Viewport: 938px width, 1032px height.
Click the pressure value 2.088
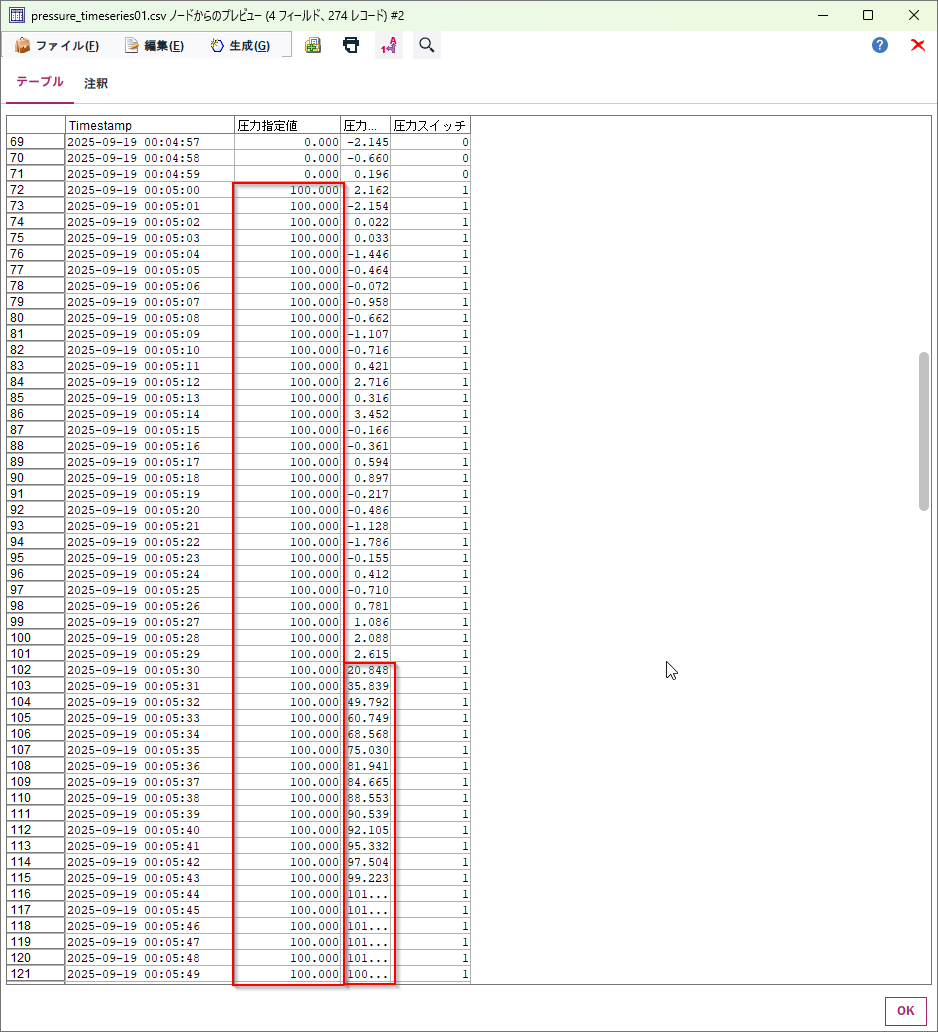(x=371, y=638)
